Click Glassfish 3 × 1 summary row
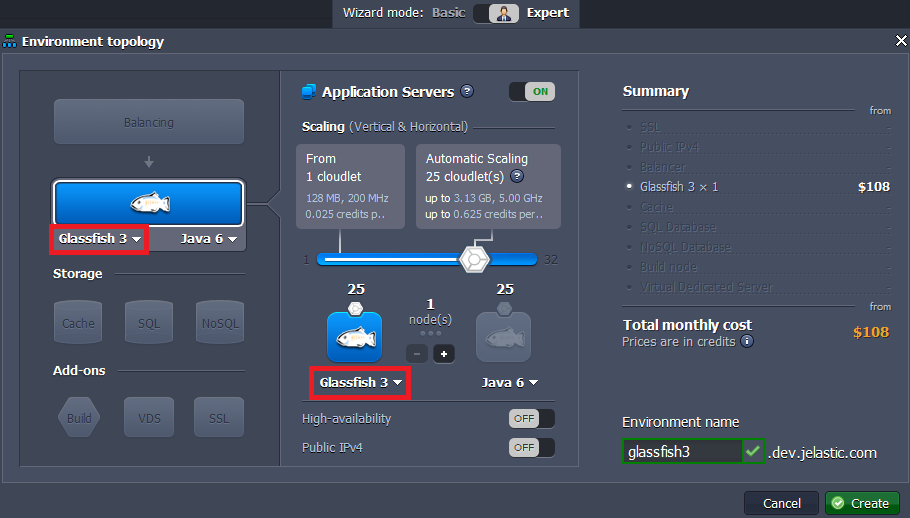Viewport: 910px width, 518px height. (759, 187)
